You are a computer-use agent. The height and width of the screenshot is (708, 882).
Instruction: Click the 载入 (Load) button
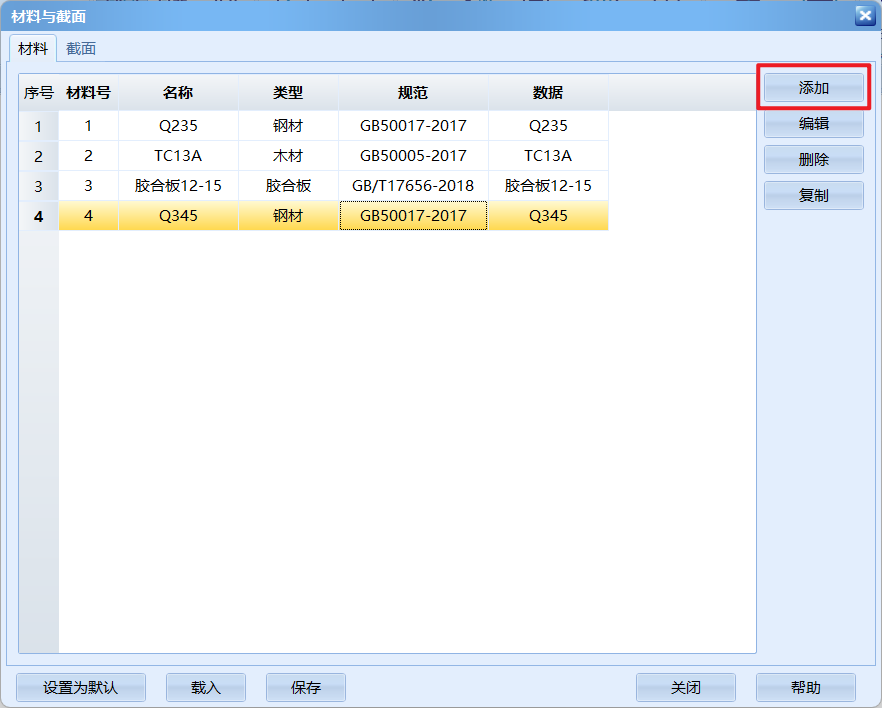pyautogui.click(x=205, y=688)
